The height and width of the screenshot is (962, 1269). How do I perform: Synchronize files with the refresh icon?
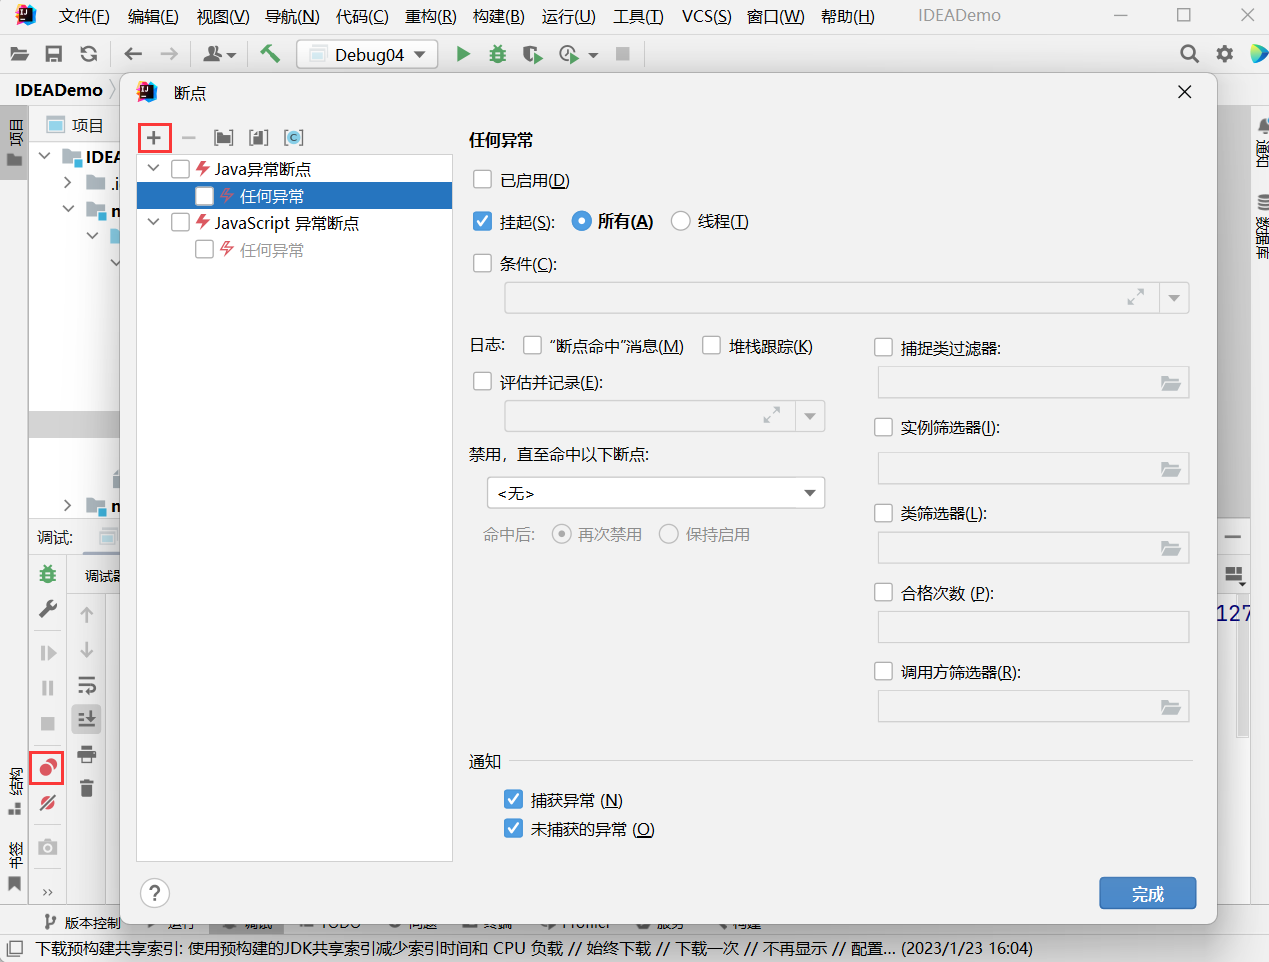(89, 54)
